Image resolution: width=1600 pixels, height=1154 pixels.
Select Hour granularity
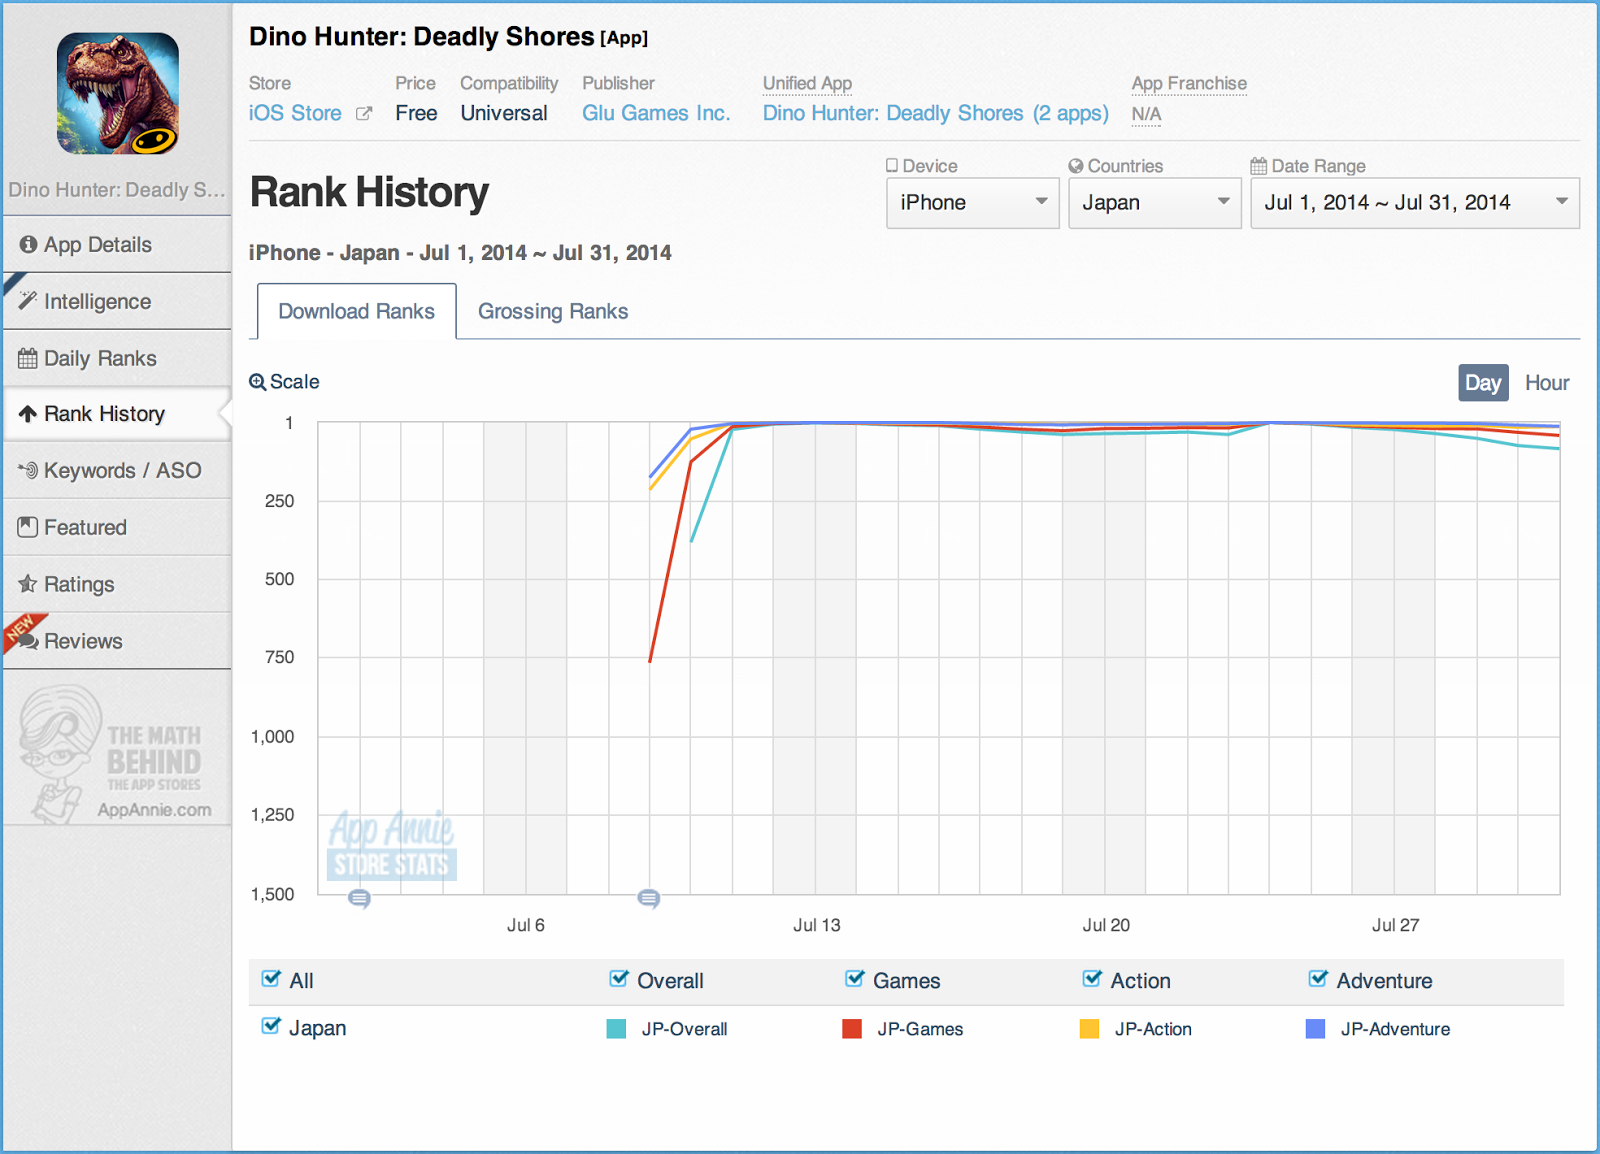tap(1547, 383)
